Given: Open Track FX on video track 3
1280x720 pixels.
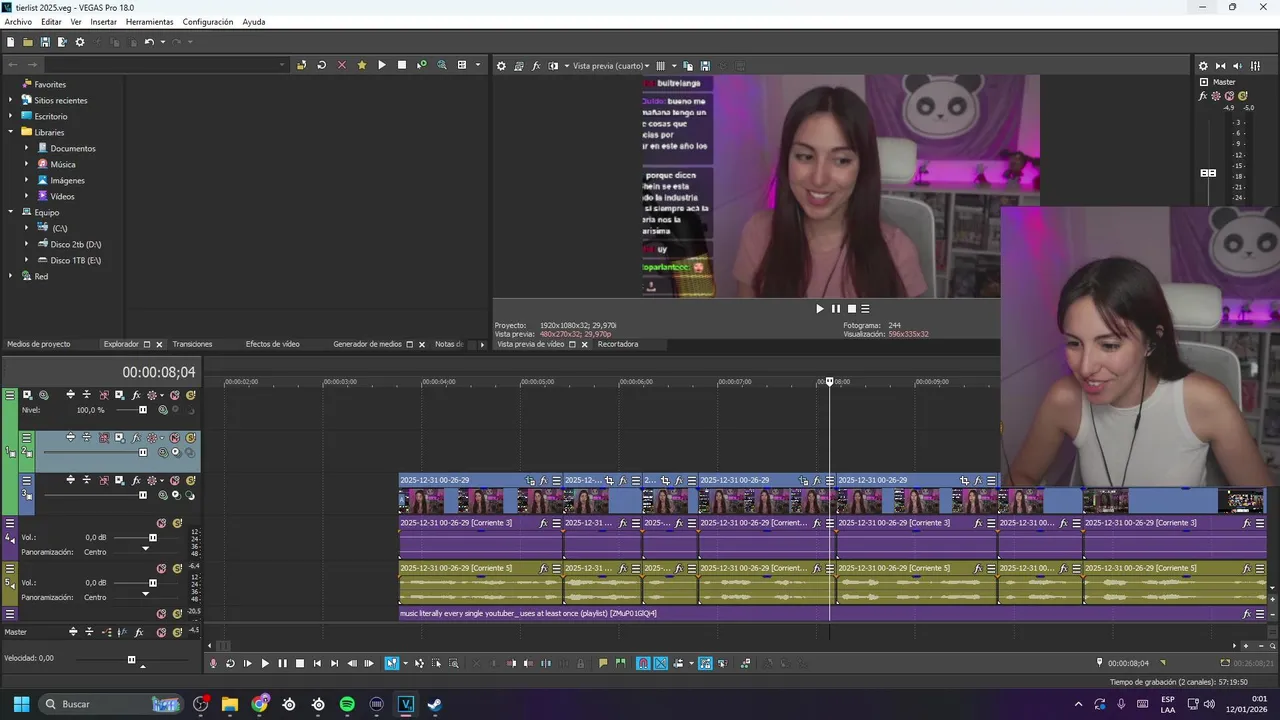Looking at the screenshot, I should pyautogui.click(x=136, y=480).
